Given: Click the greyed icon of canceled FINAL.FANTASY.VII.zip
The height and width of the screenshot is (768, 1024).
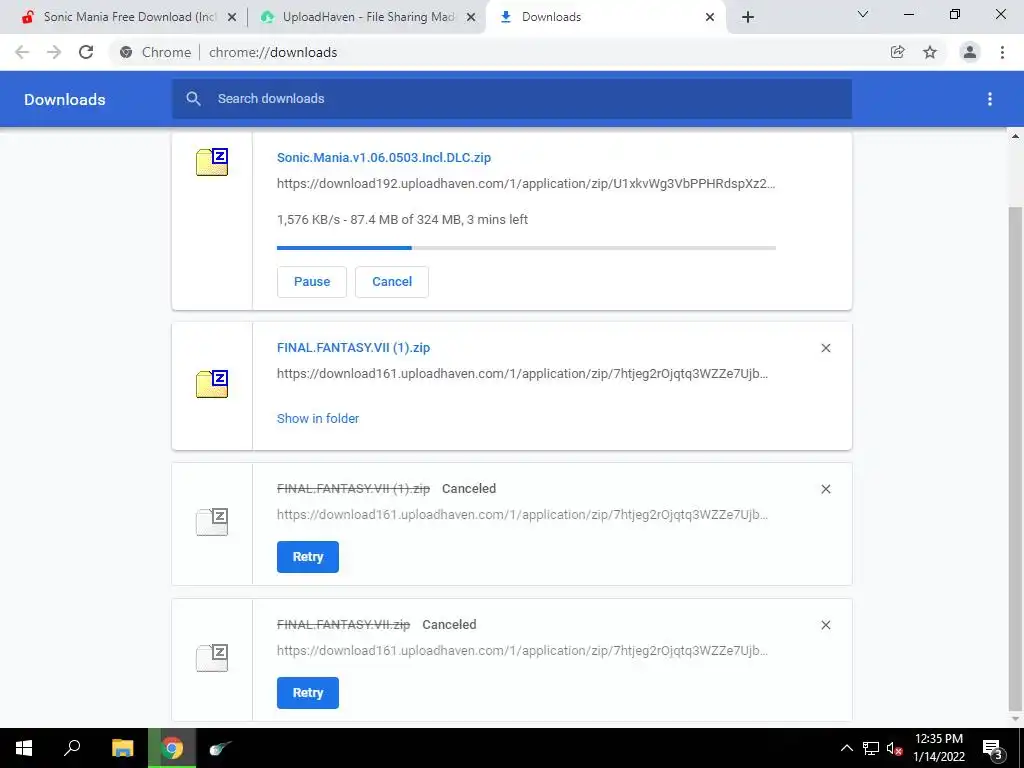Looking at the screenshot, I should pyautogui.click(x=212, y=658).
